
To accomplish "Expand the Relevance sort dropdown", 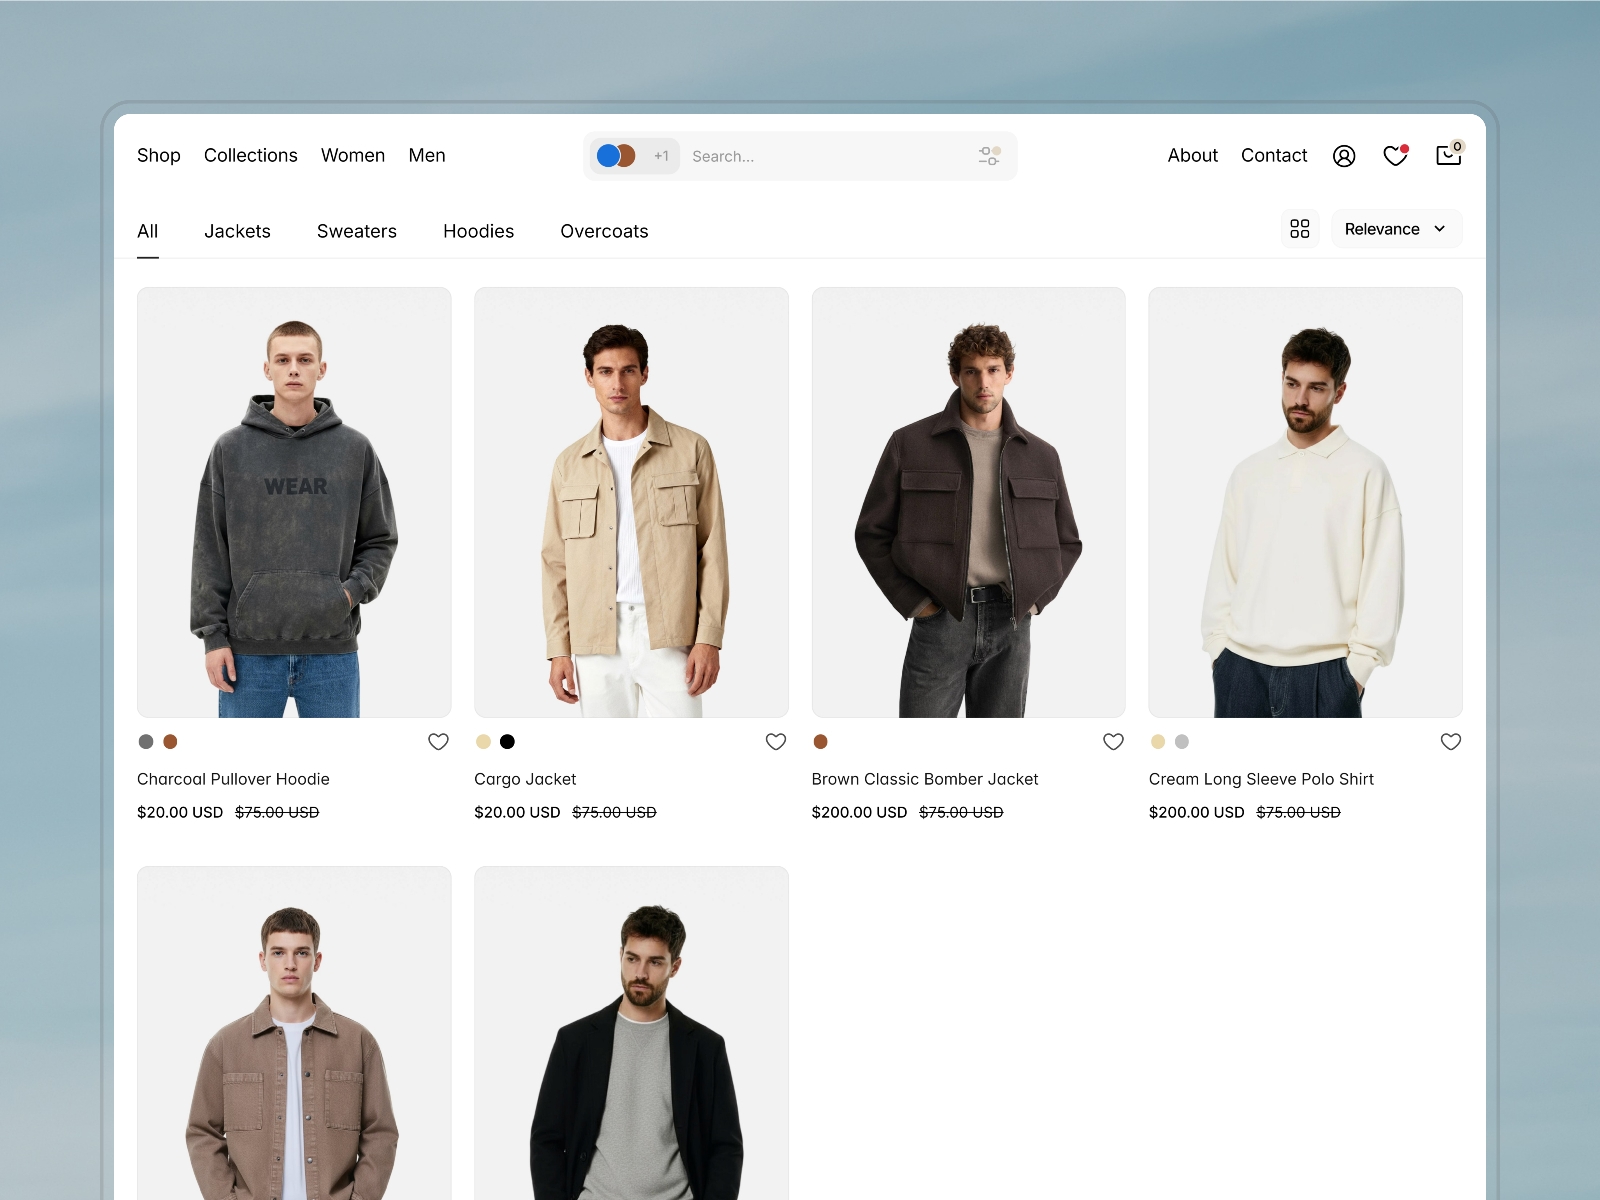I will pyautogui.click(x=1396, y=229).
